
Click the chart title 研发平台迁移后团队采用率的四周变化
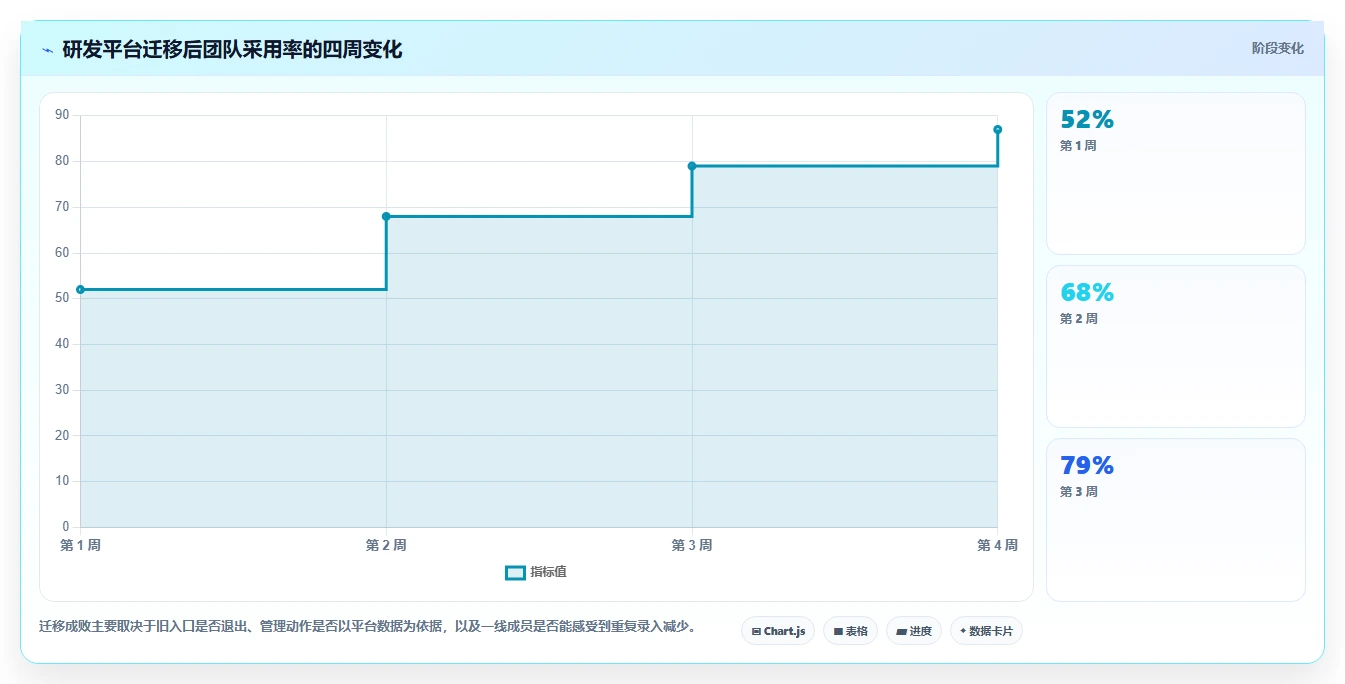232,49
